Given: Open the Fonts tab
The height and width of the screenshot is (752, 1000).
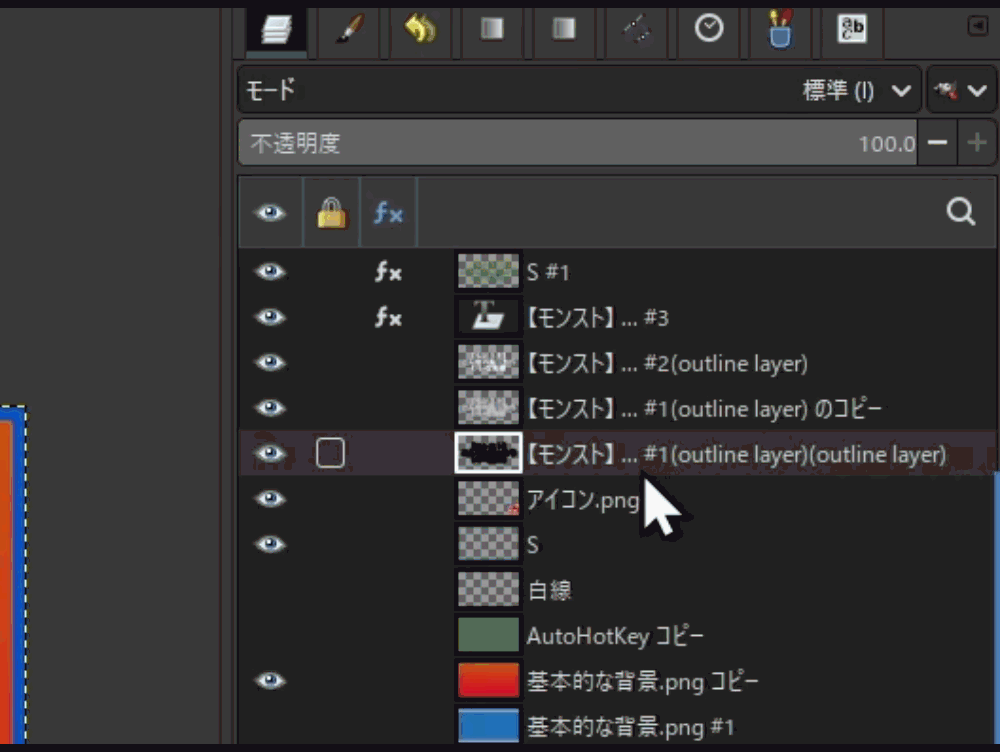Looking at the screenshot, I should coord(852,30).
